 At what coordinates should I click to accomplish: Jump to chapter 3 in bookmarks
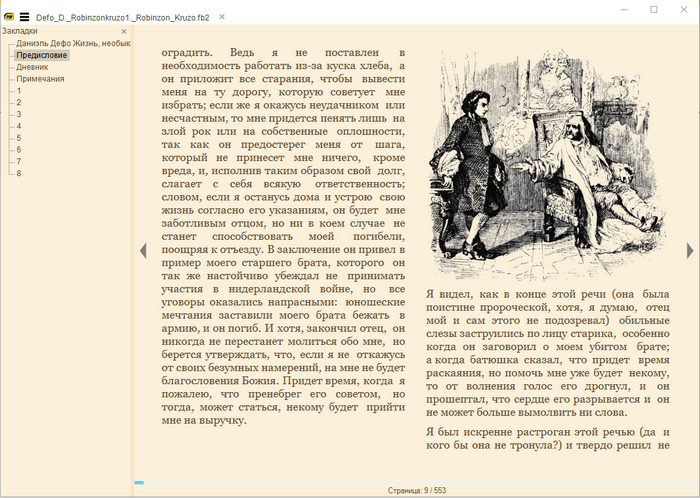(x=19, y=114)
